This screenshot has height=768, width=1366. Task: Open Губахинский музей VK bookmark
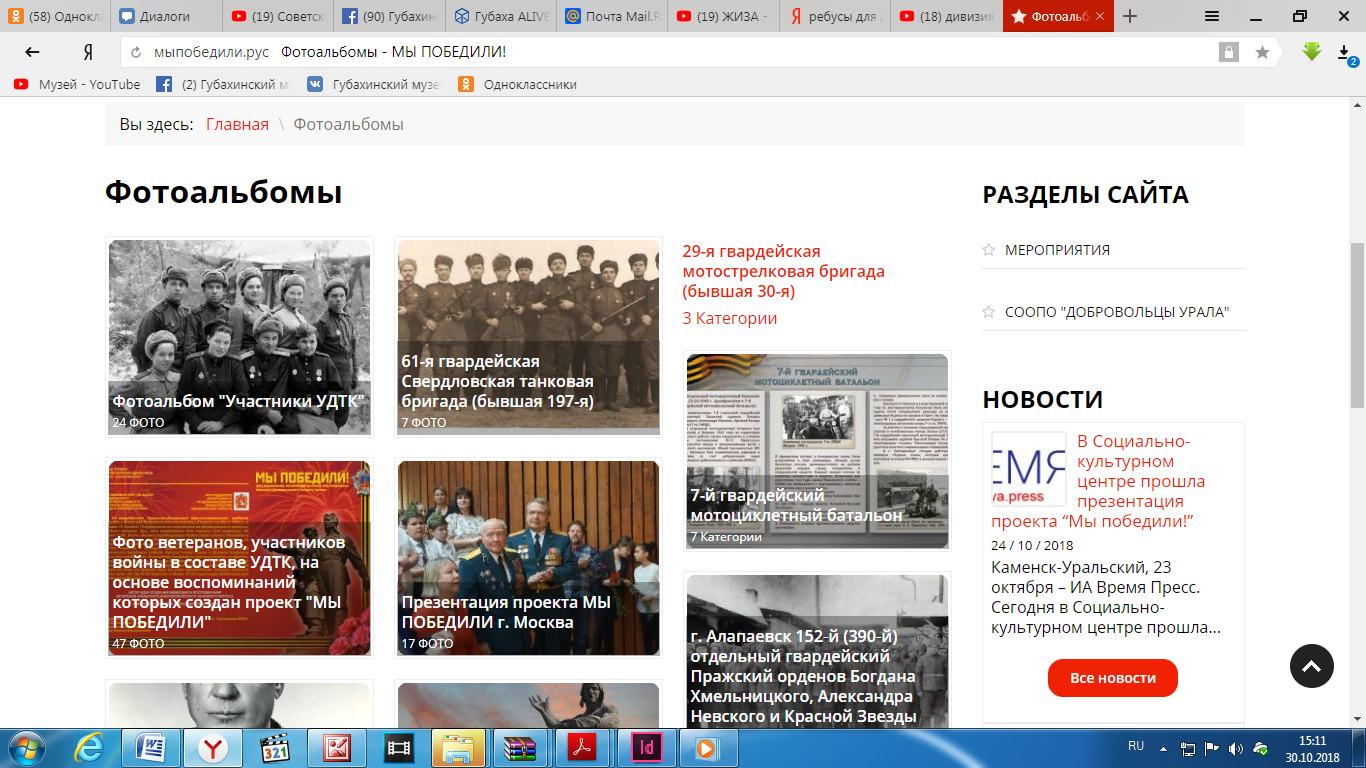pyautogui.click(x=374, y=85)
